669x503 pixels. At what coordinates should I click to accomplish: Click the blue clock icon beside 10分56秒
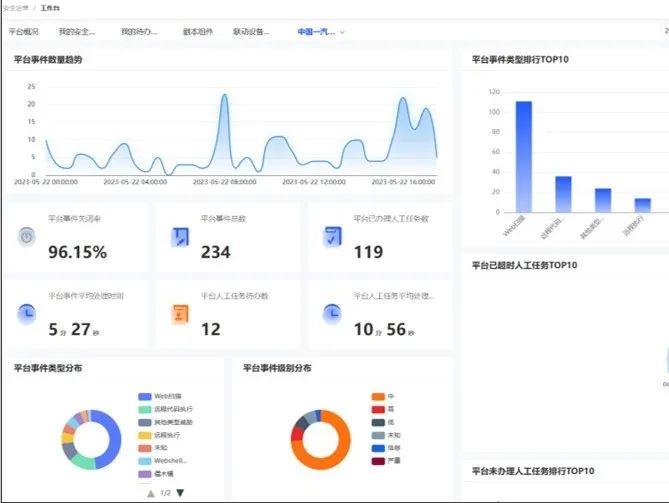(333, 313)
